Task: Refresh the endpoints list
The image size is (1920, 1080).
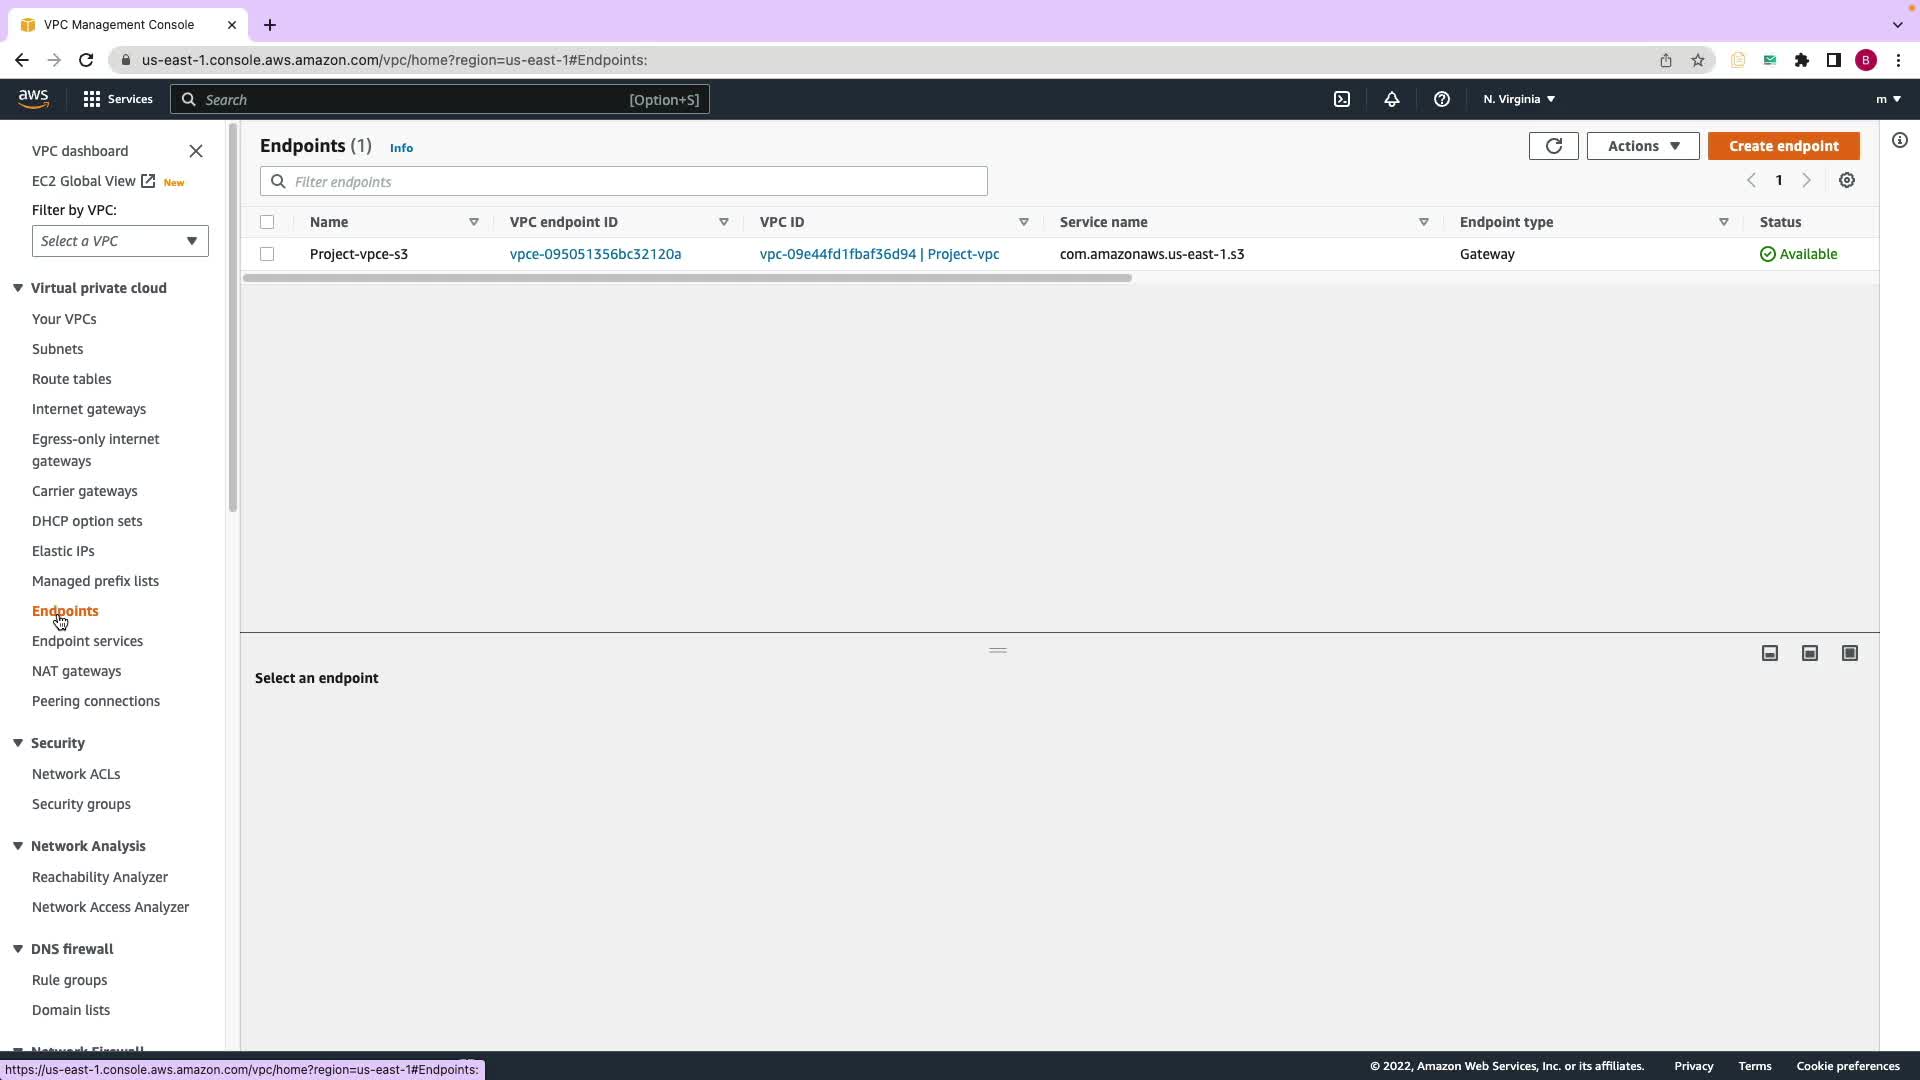Action: (x=1553, y=146)
